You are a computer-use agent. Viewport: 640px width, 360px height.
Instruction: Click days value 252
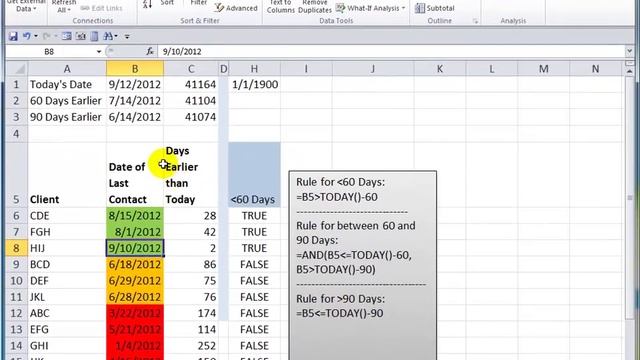click(x=191, y=346)
